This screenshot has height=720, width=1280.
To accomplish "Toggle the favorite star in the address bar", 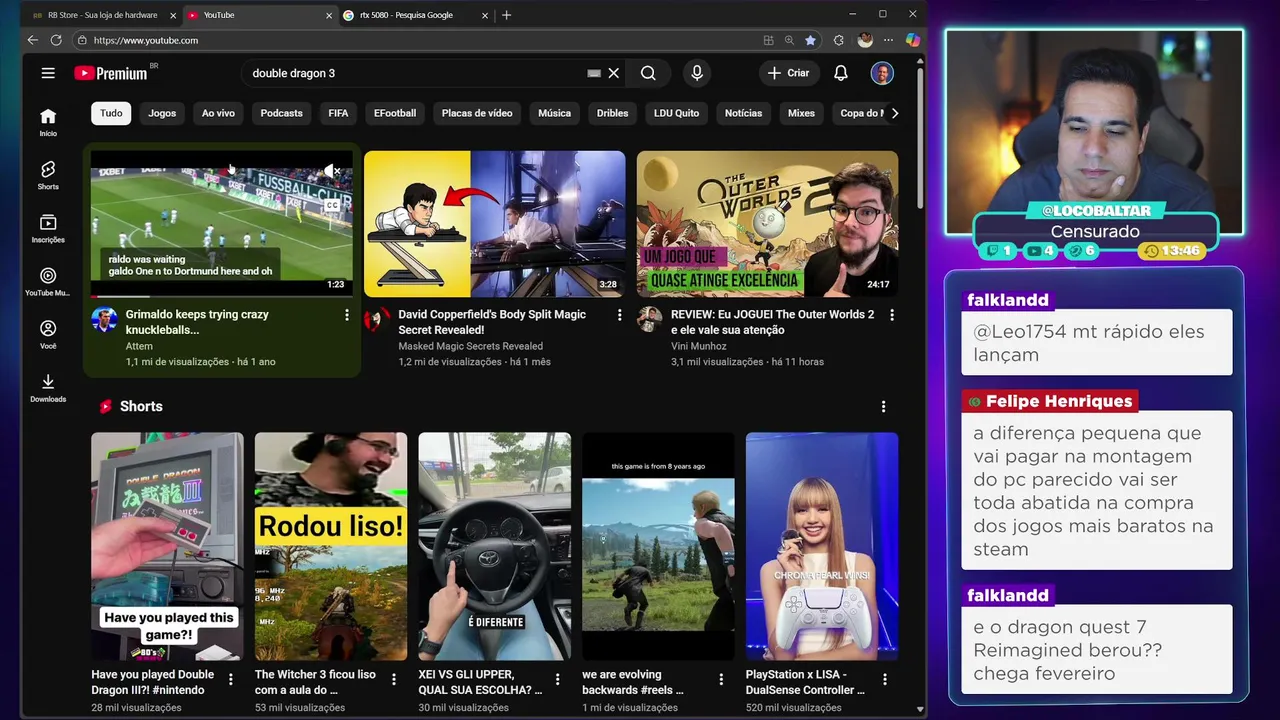I will coord(810,40).
